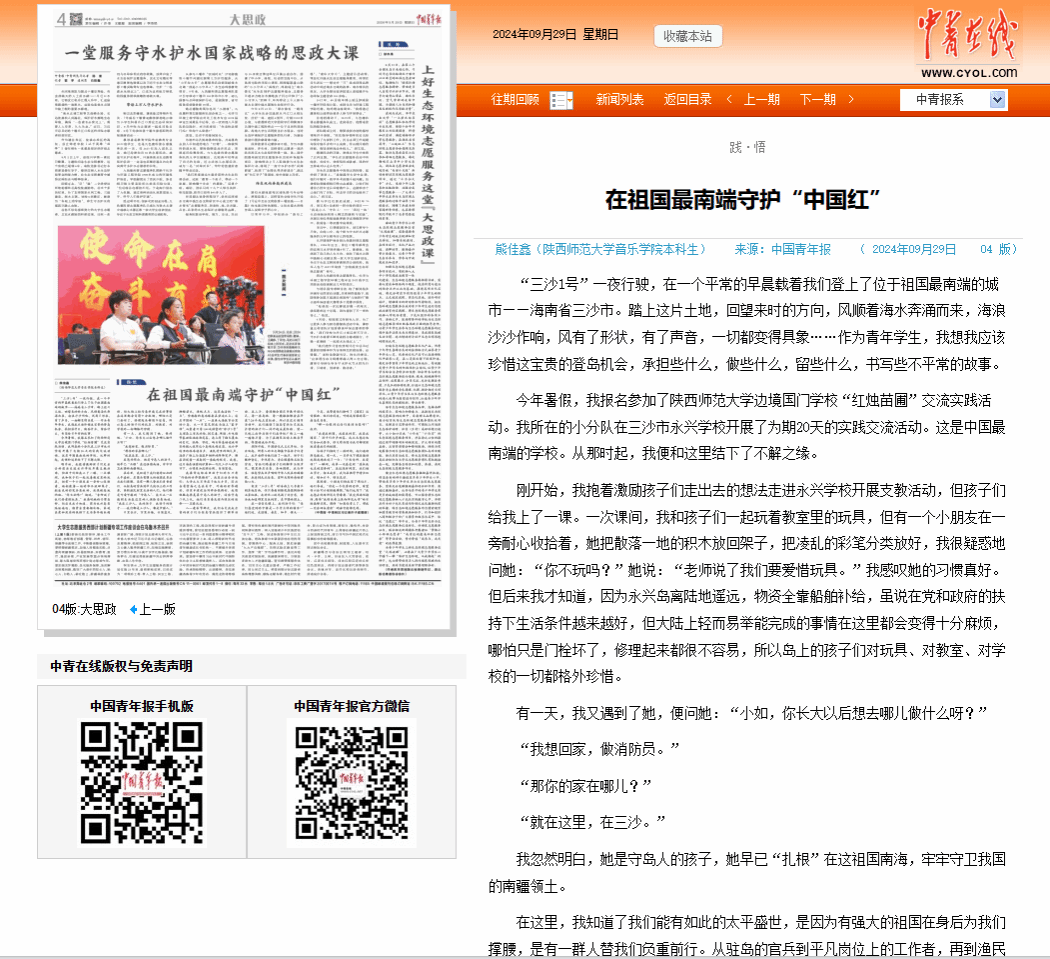Click the 收藏本站 button
The image size is (1050, 959).
687,36
